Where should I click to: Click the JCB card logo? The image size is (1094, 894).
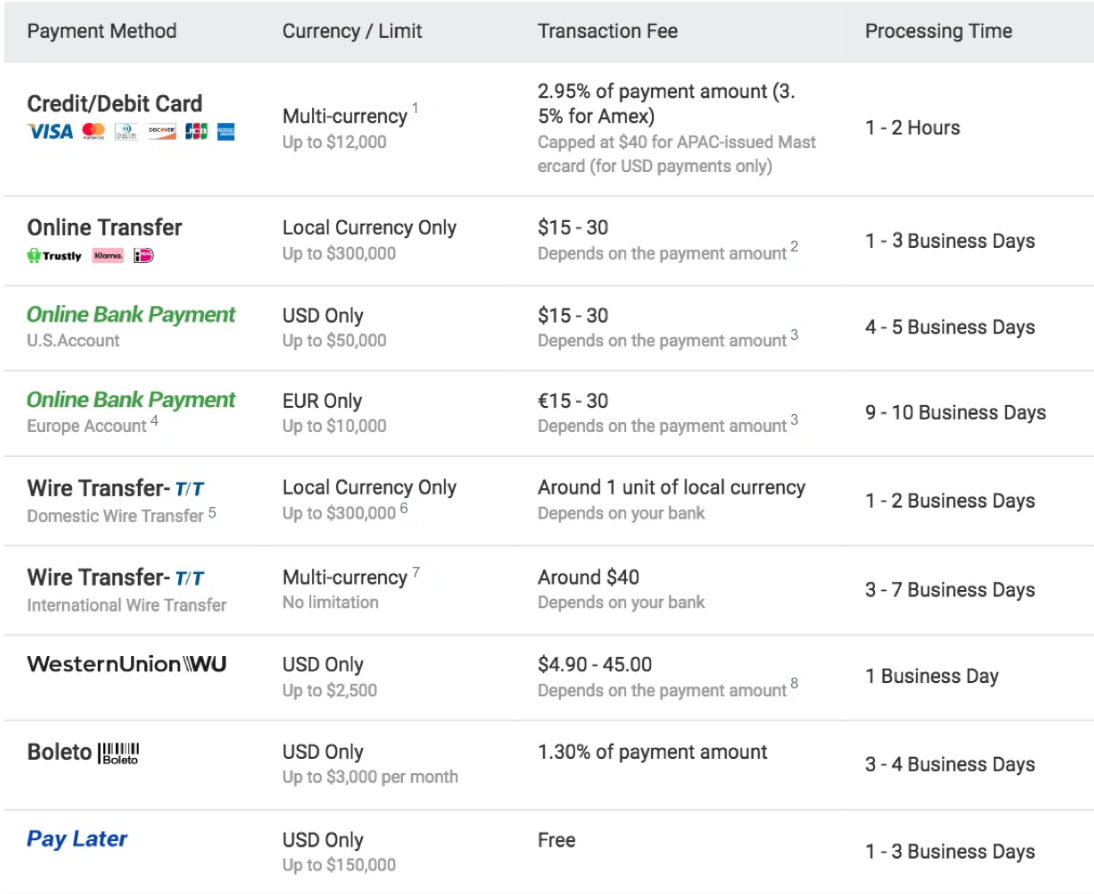pyautogui.click(x=196, y=131)
